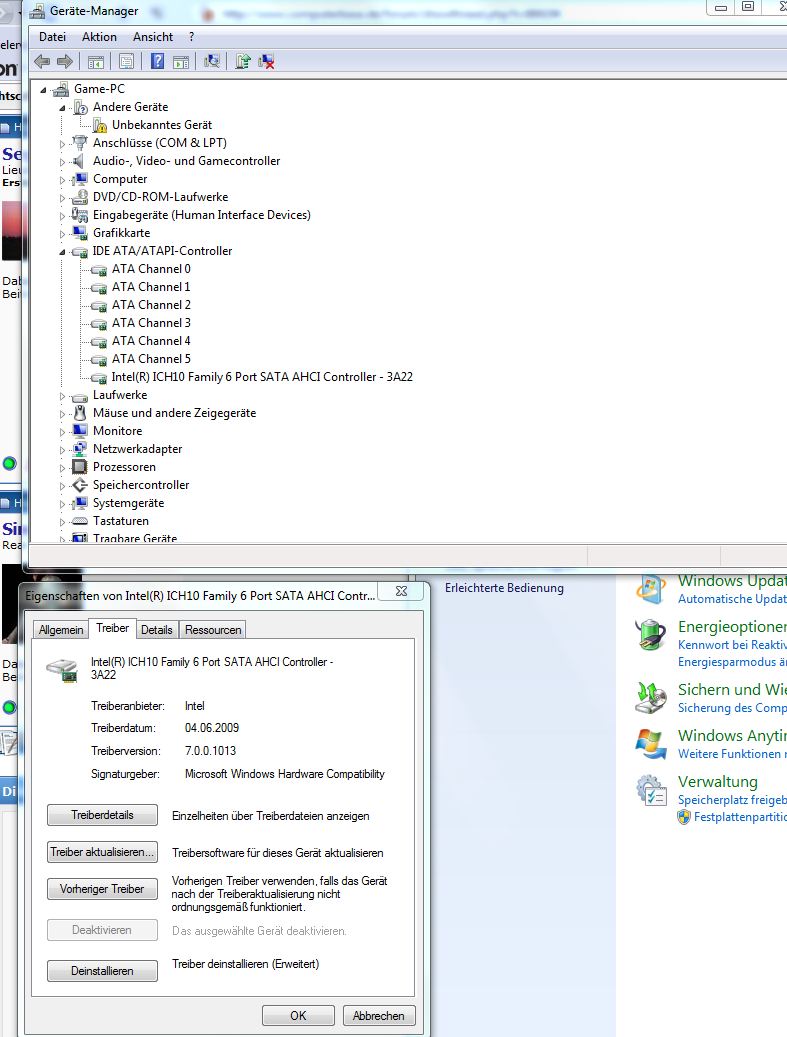
Task: Click the blue Help question mark icon
Action: point(157,62)
